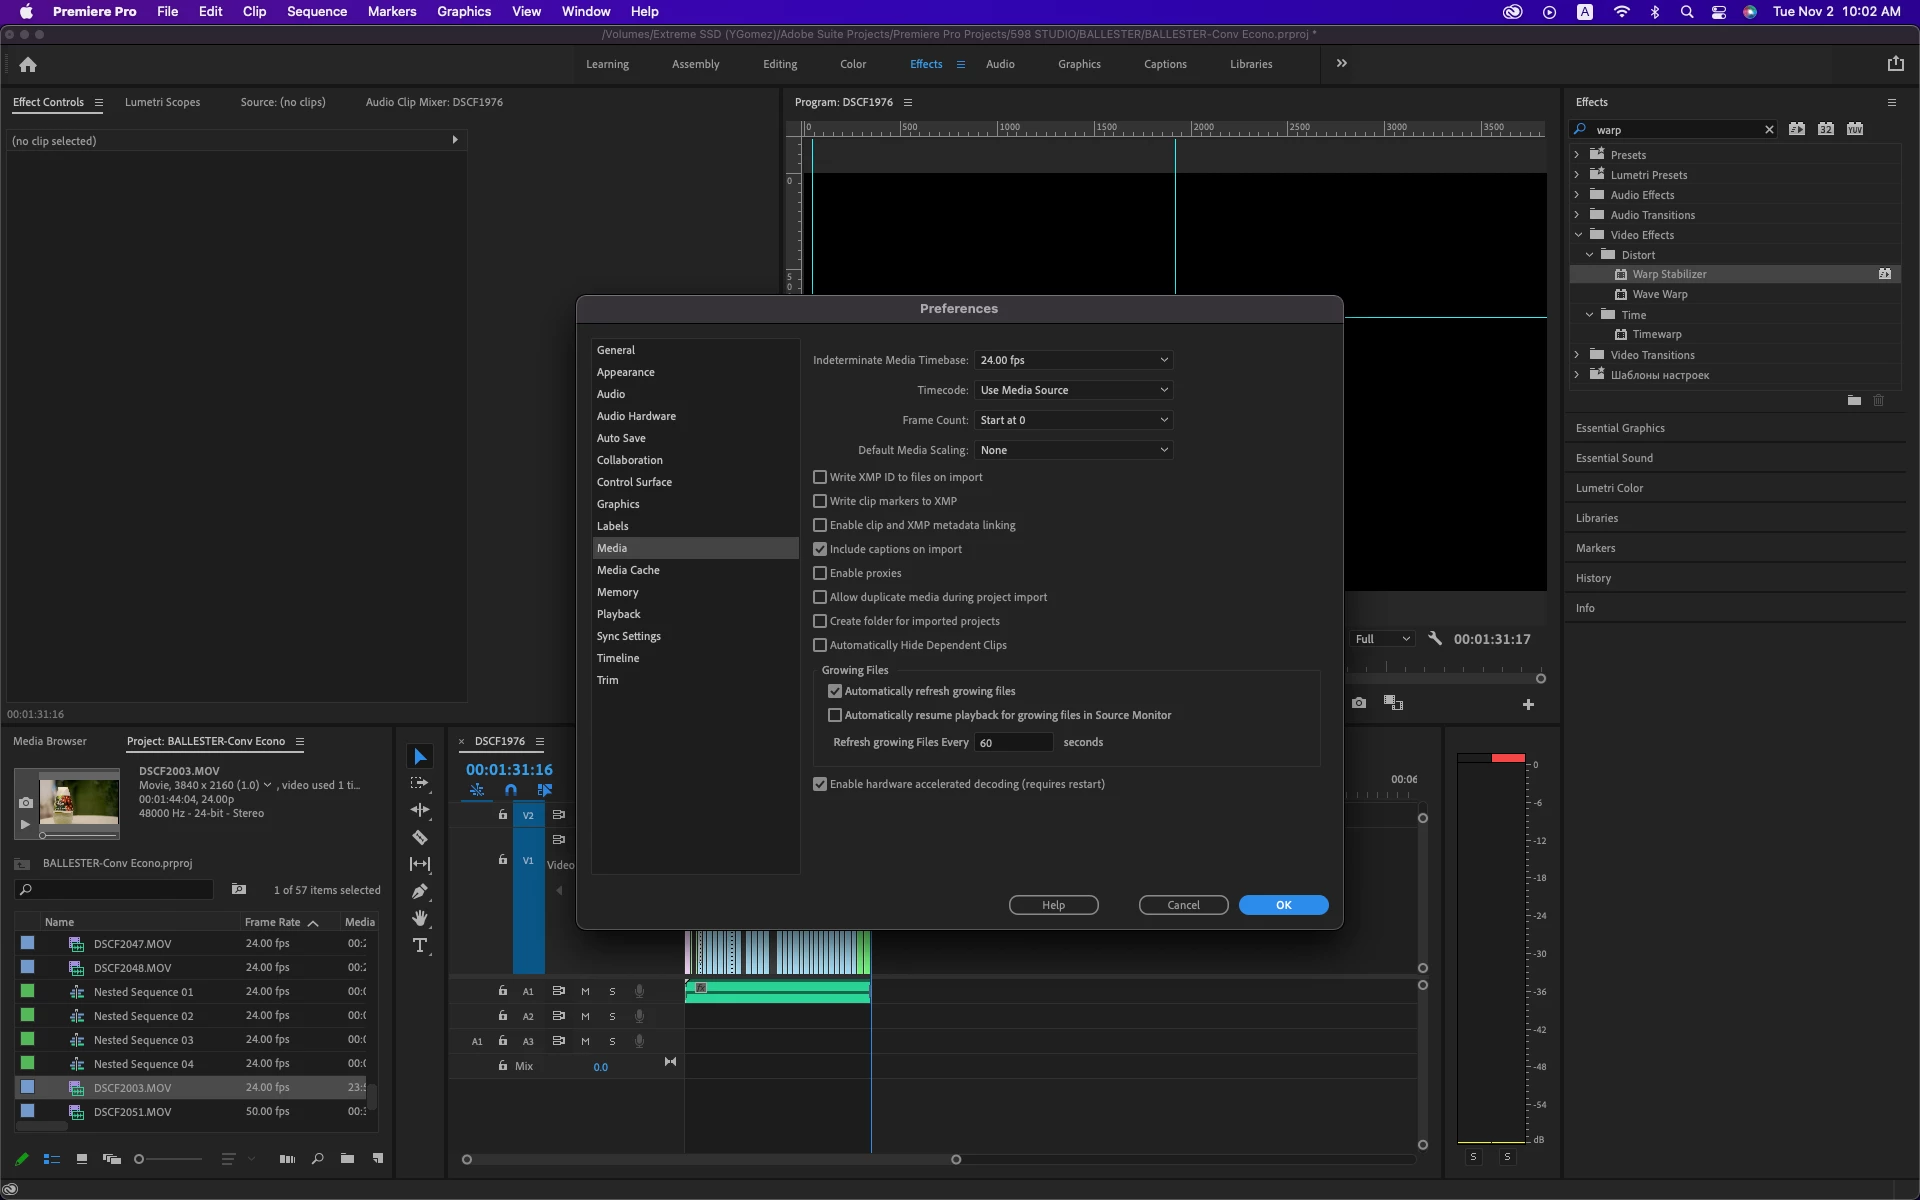The height and width of the screenshot is (1200, 1920).
Task: Click the New Bin folder icon in Project panel
Action: pyautogui.click(x=347, y=1159)
